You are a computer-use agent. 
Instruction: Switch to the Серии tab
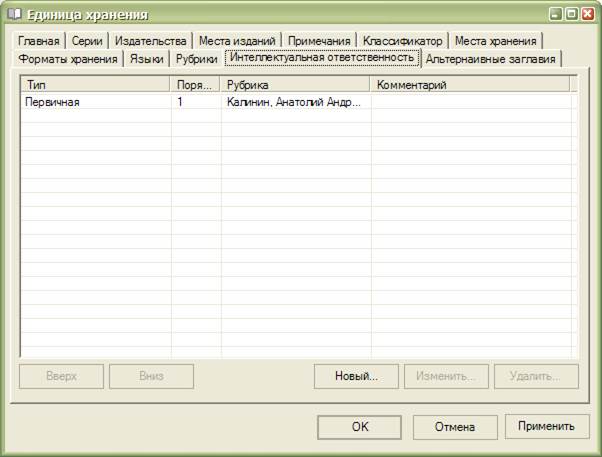86,41
